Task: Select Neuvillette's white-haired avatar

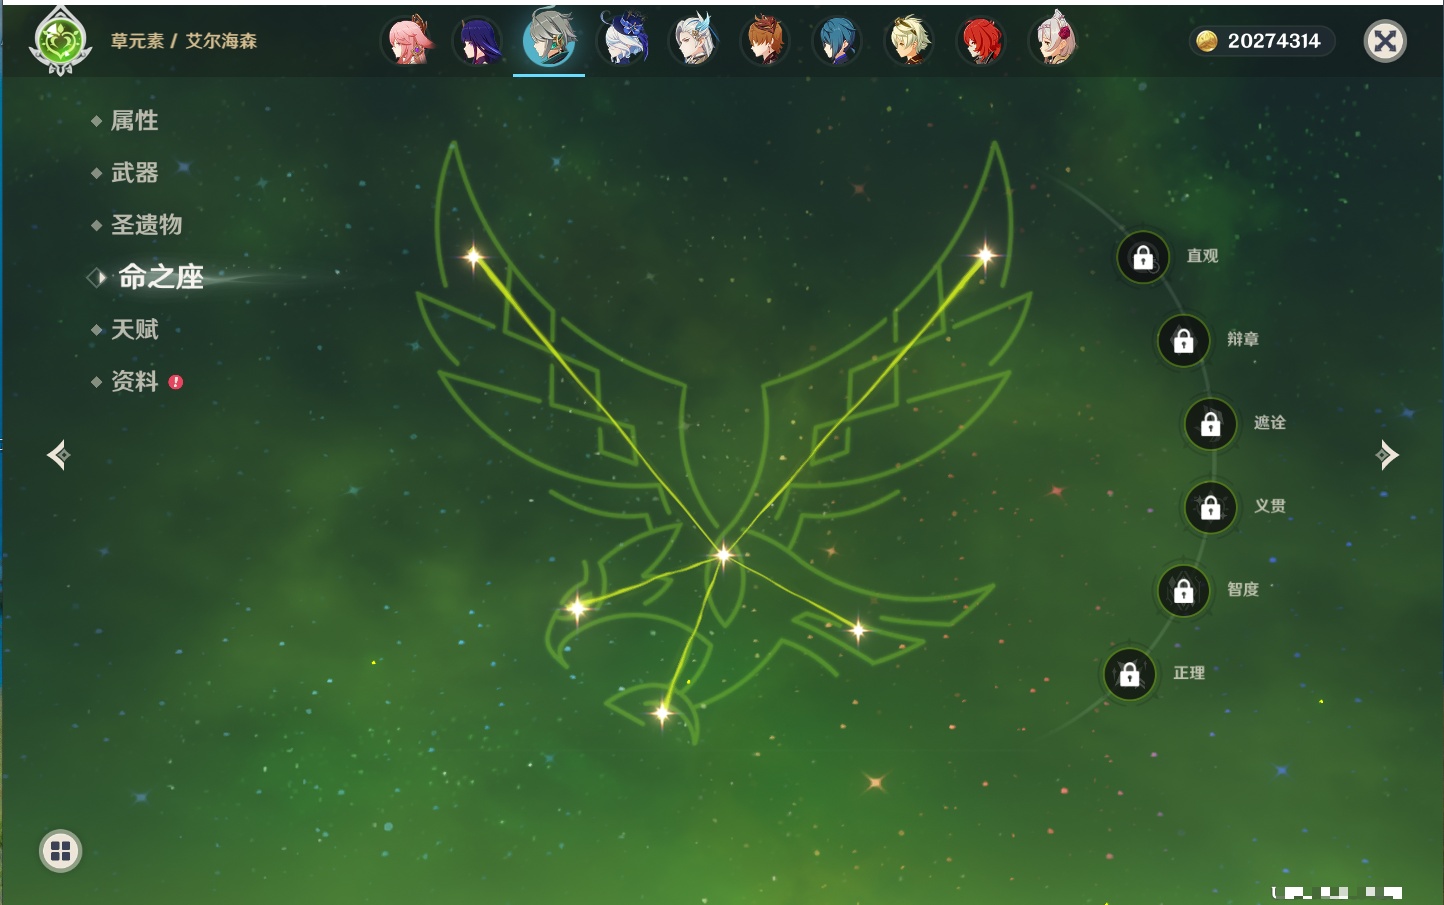Action: tap(694, 41)
